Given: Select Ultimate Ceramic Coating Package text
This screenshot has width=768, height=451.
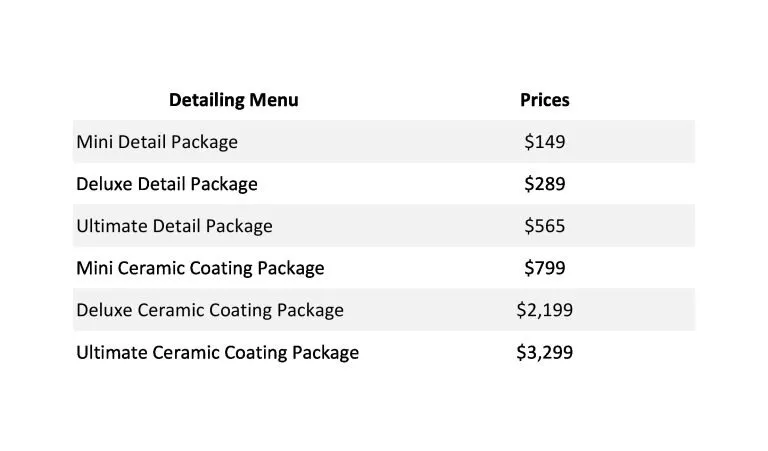Looking at the screenshot, I should pos(217,353).
